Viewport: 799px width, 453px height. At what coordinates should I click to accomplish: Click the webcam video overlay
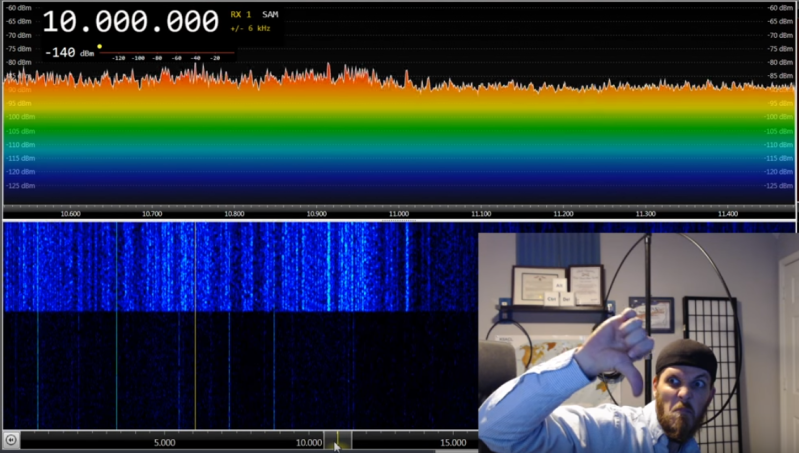click(638, 343)
